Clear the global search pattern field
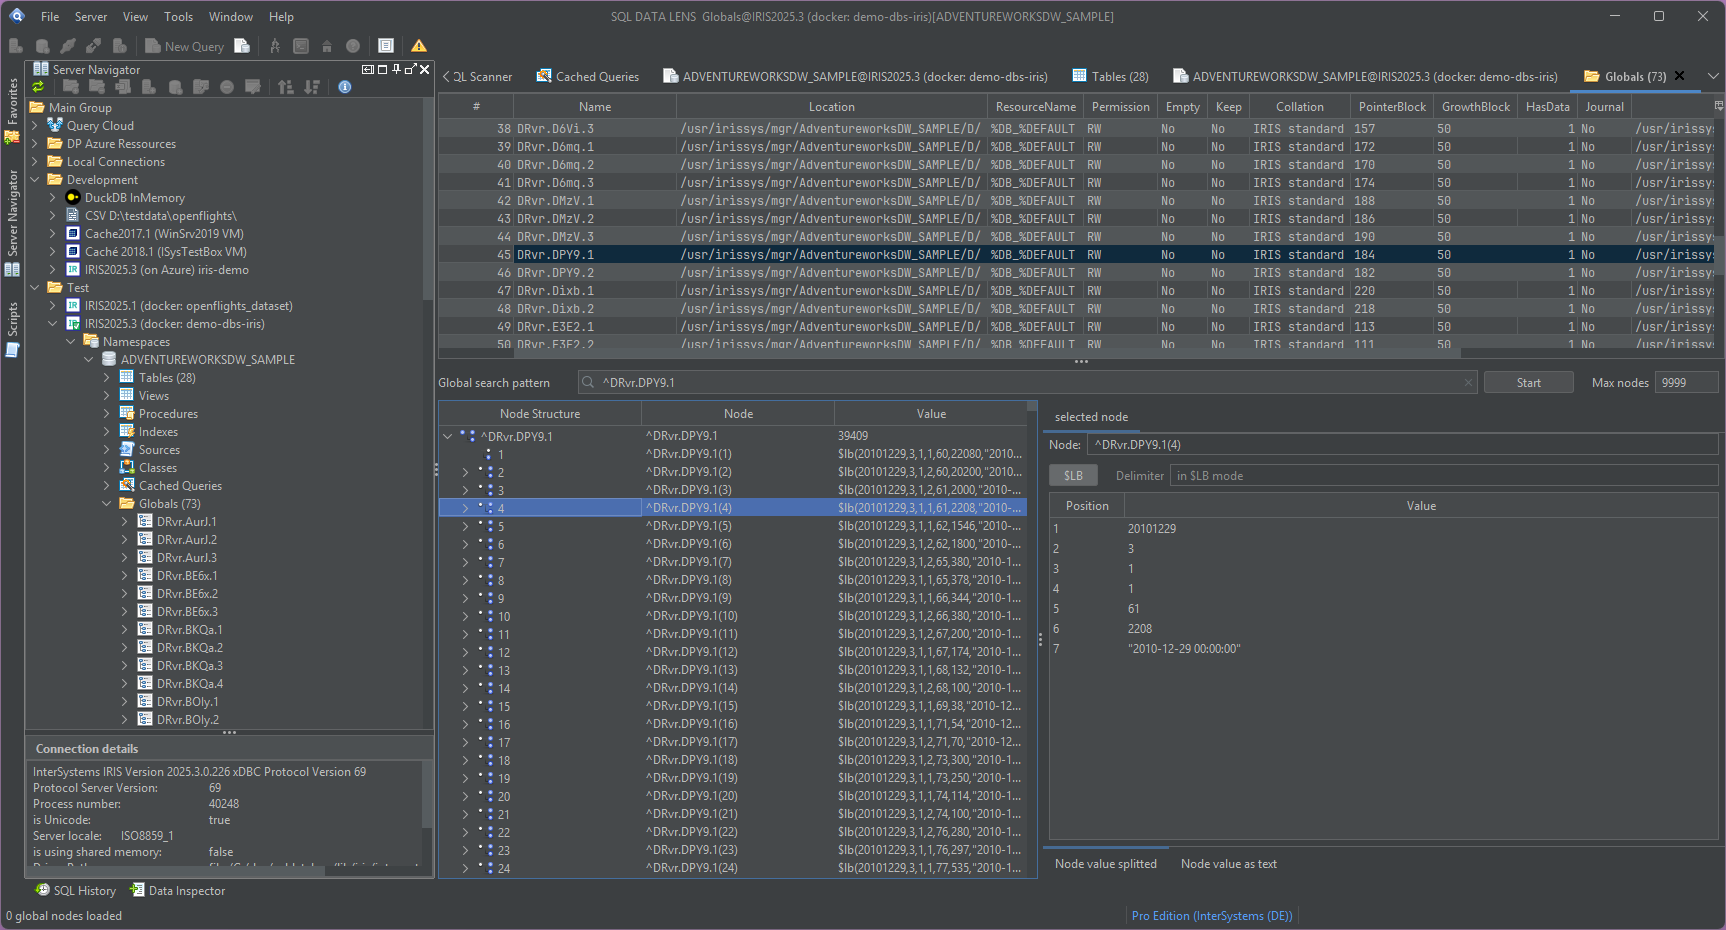Screen dimensions: 1726x930 point(1468,383)
